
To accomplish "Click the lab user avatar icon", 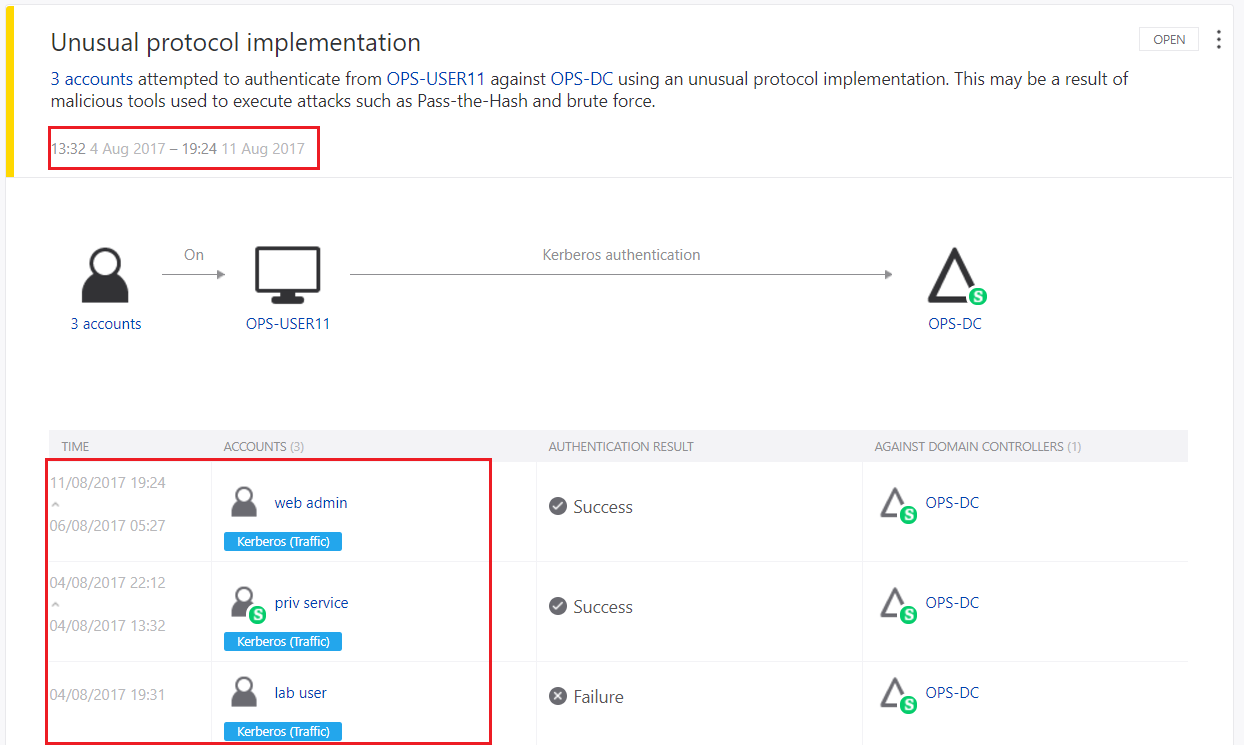I will [245, 692].
